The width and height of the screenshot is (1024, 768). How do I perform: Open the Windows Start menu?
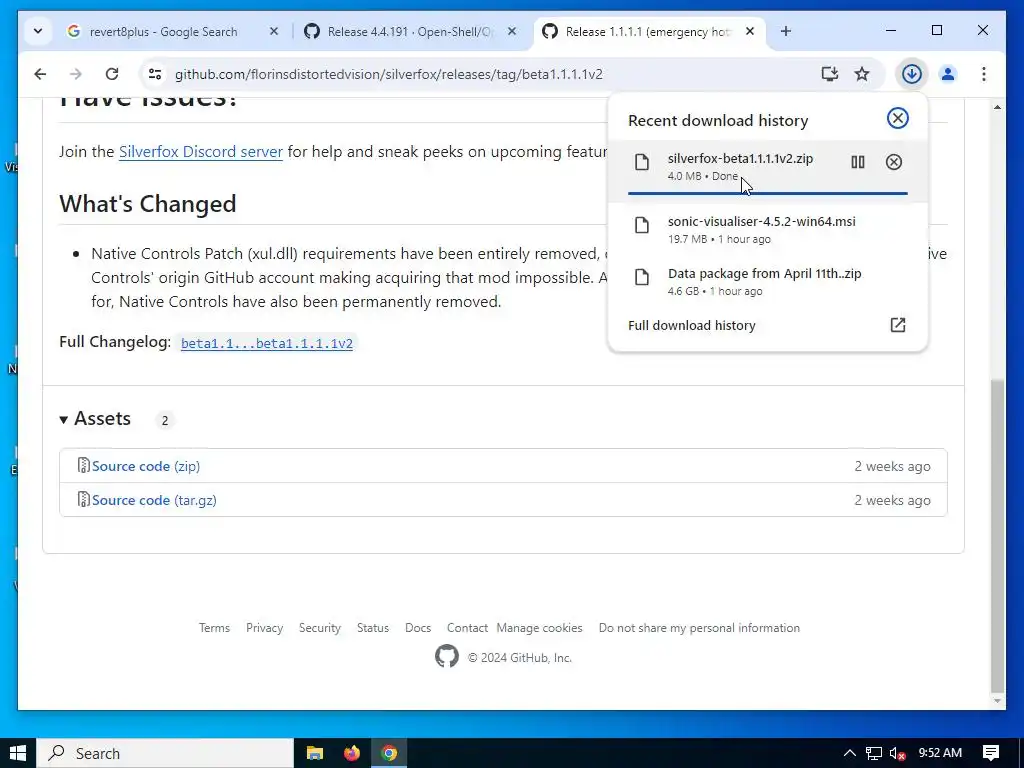[x=18, y=753]
